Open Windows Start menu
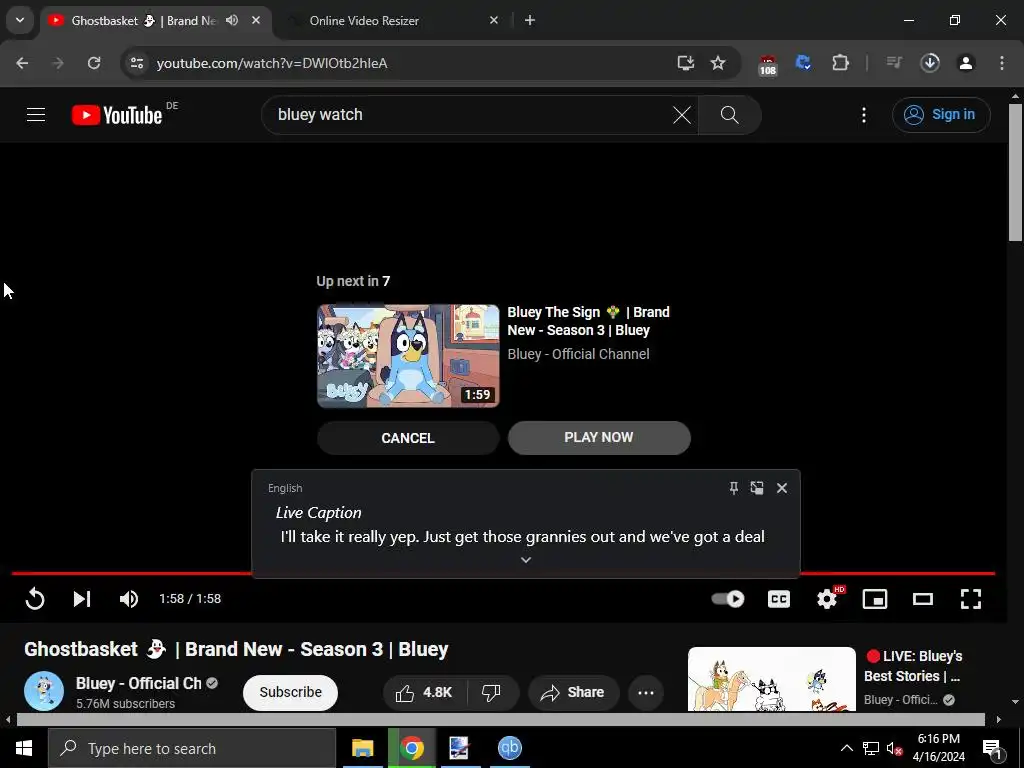Image resolution: width=1024 pixels, height=768 pixels. click(x=24, y=748)
